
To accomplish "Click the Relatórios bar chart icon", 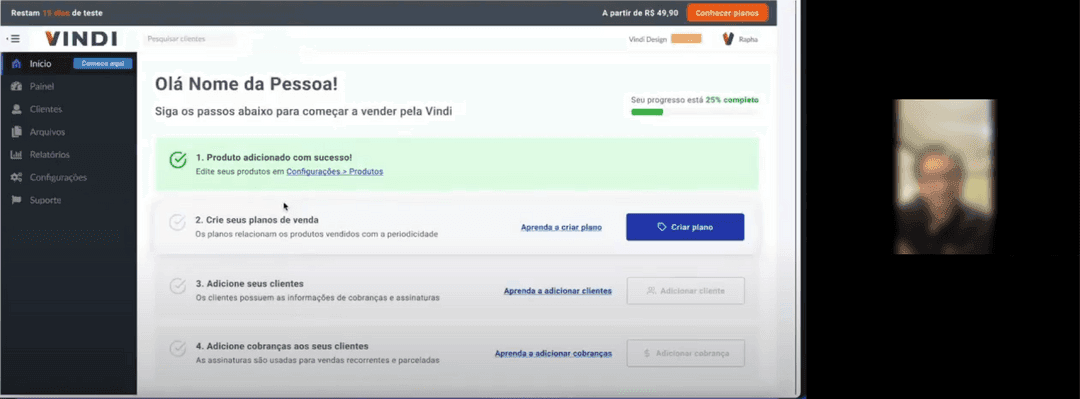I will [17, 154].
